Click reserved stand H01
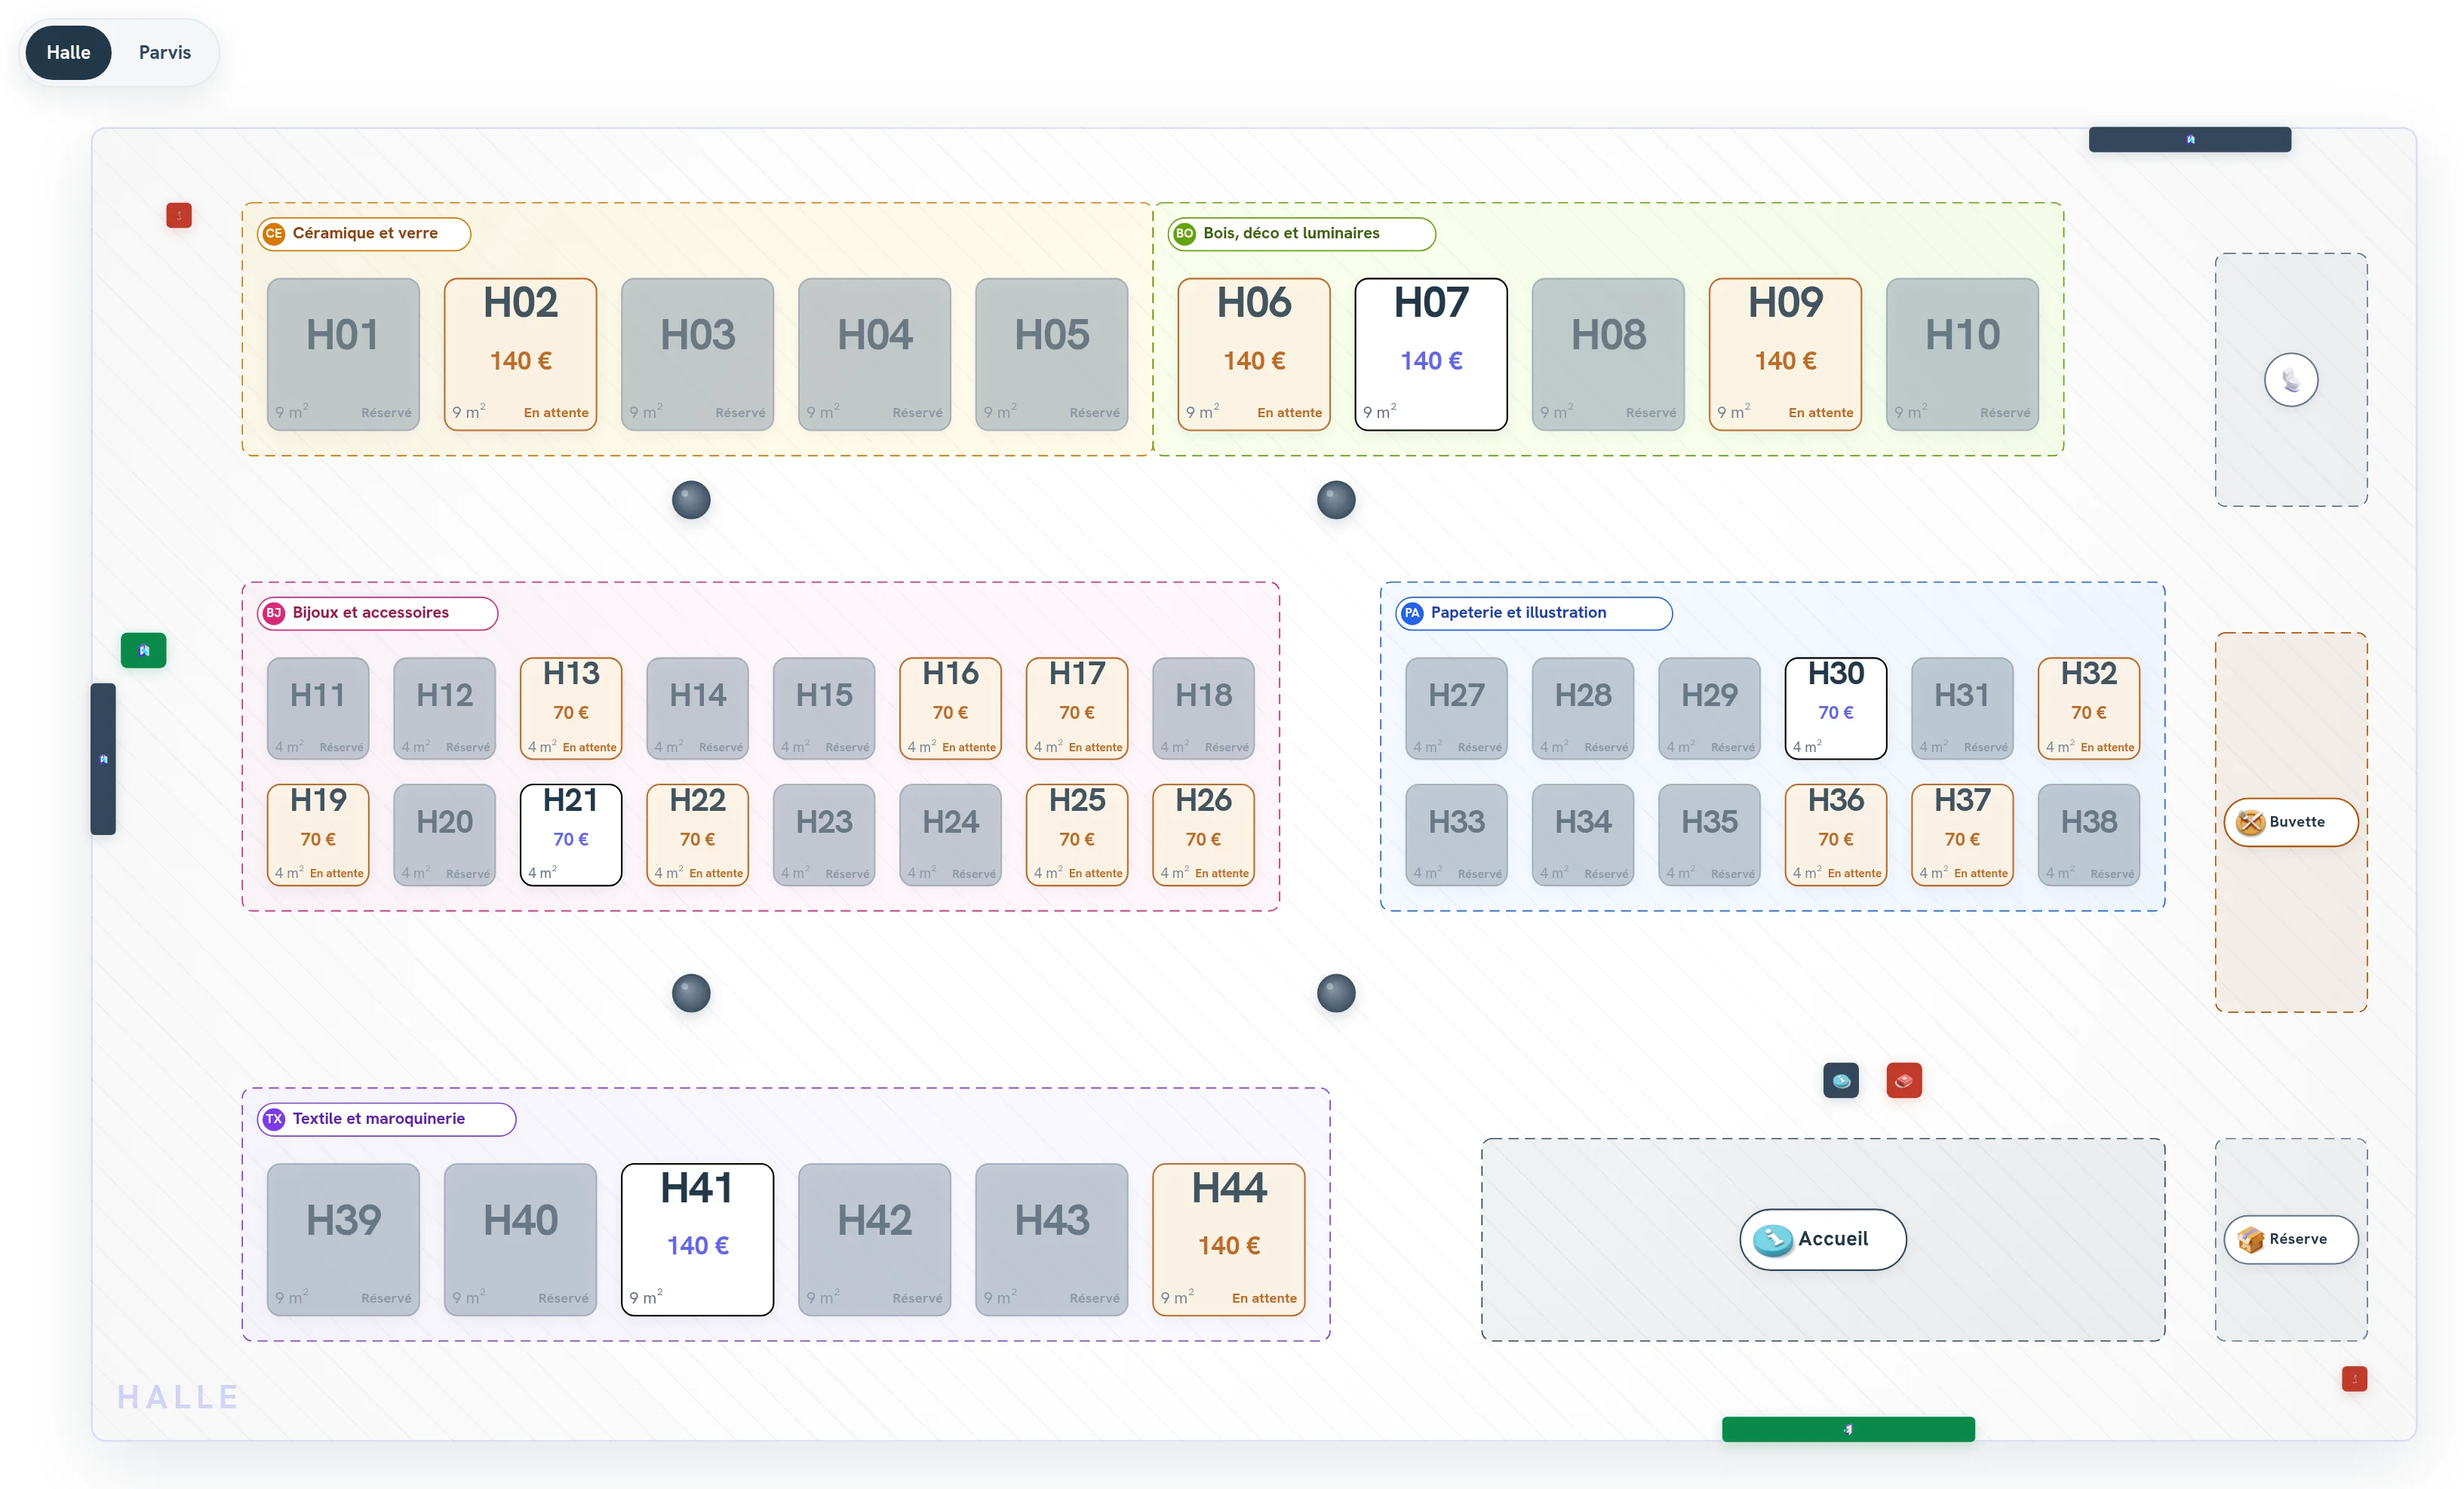 tap(343, 354)
